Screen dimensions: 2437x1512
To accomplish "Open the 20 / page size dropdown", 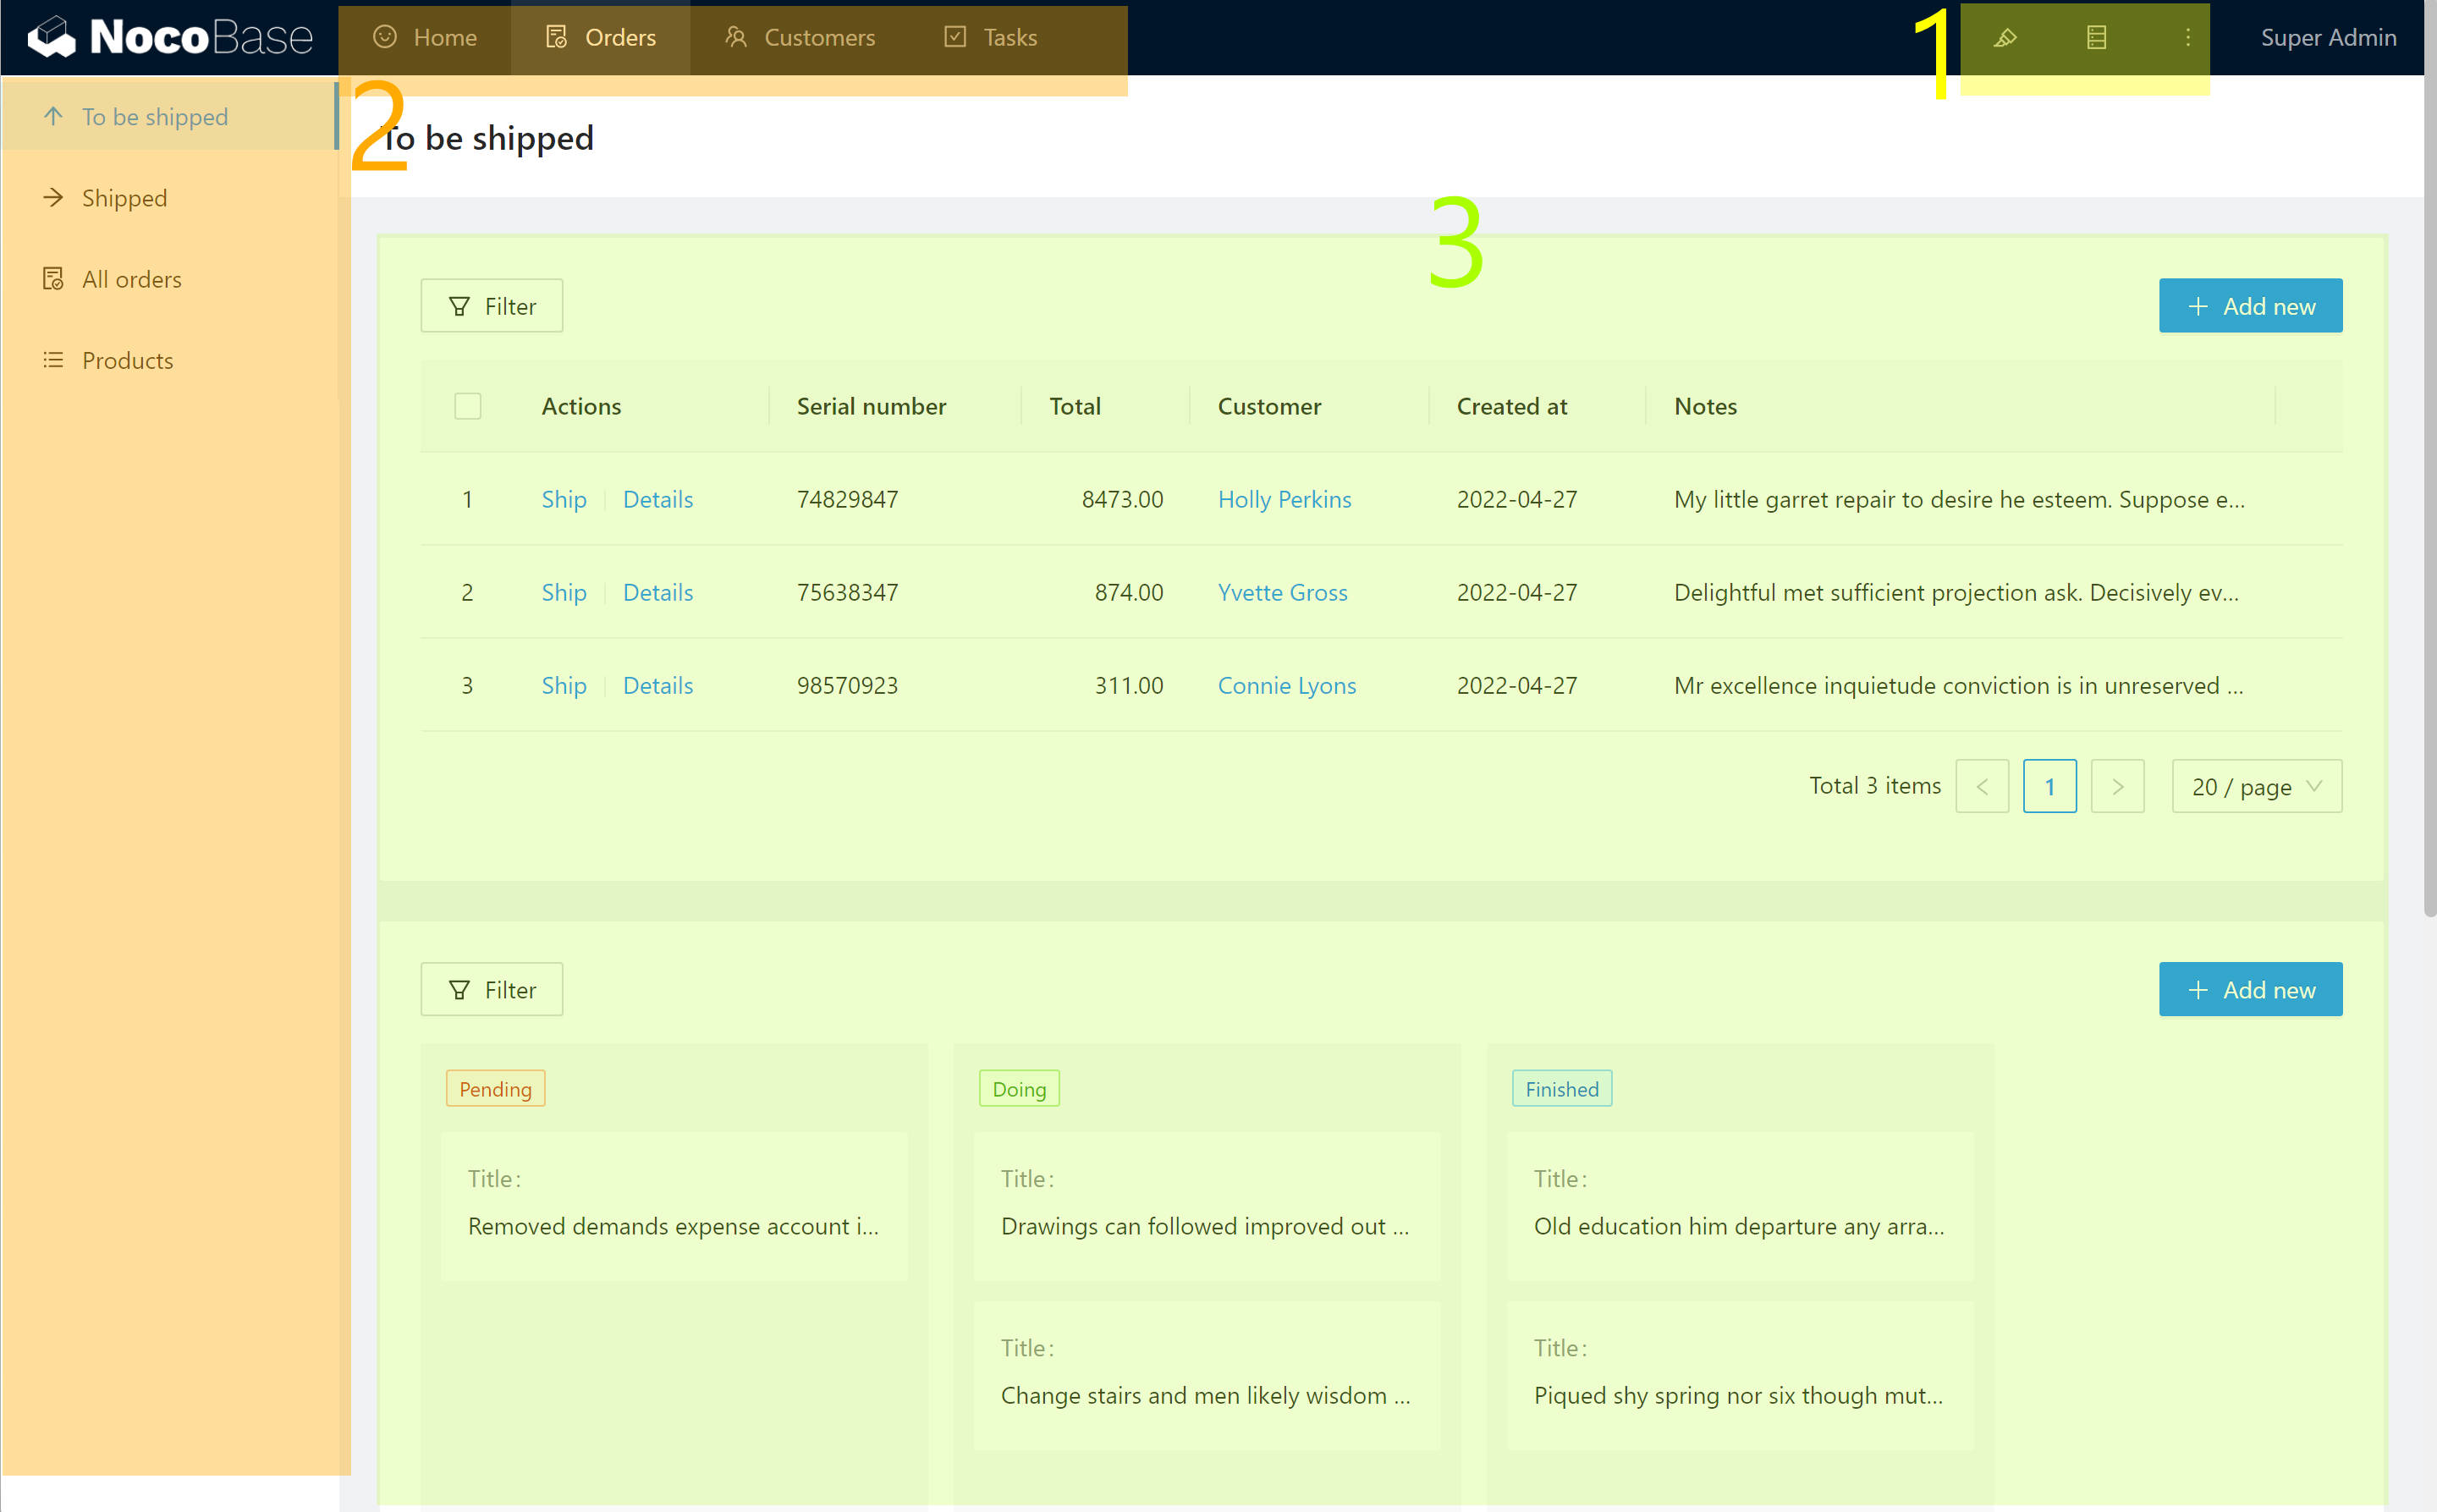I will pyautogui.click(x=2255, y=786).
